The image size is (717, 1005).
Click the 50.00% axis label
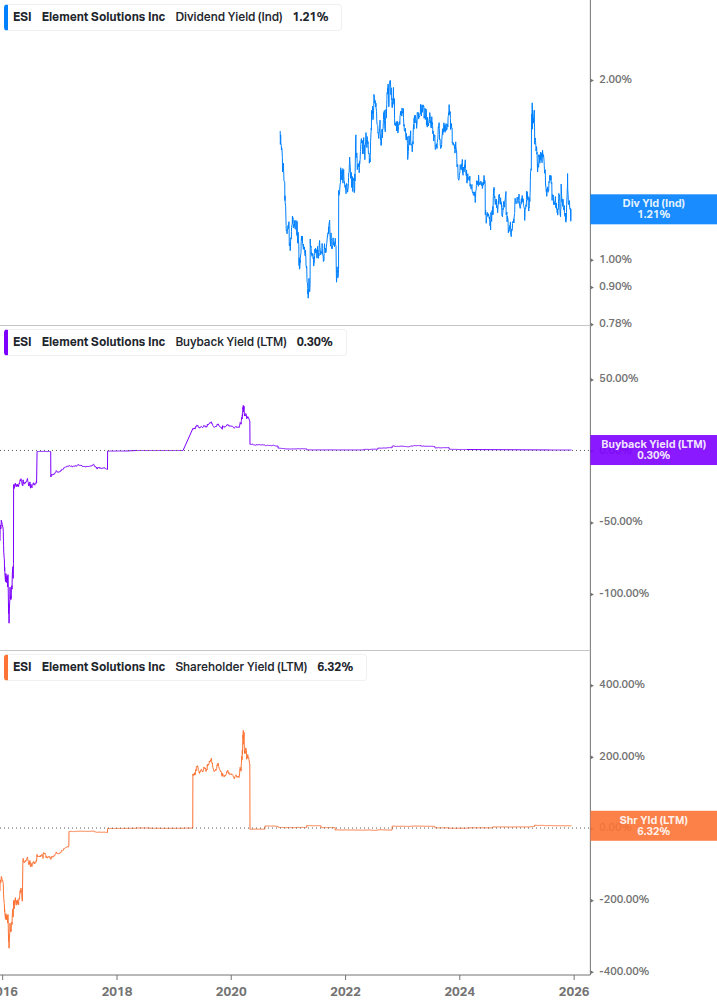pyautogui.click(x=618, y=379)
